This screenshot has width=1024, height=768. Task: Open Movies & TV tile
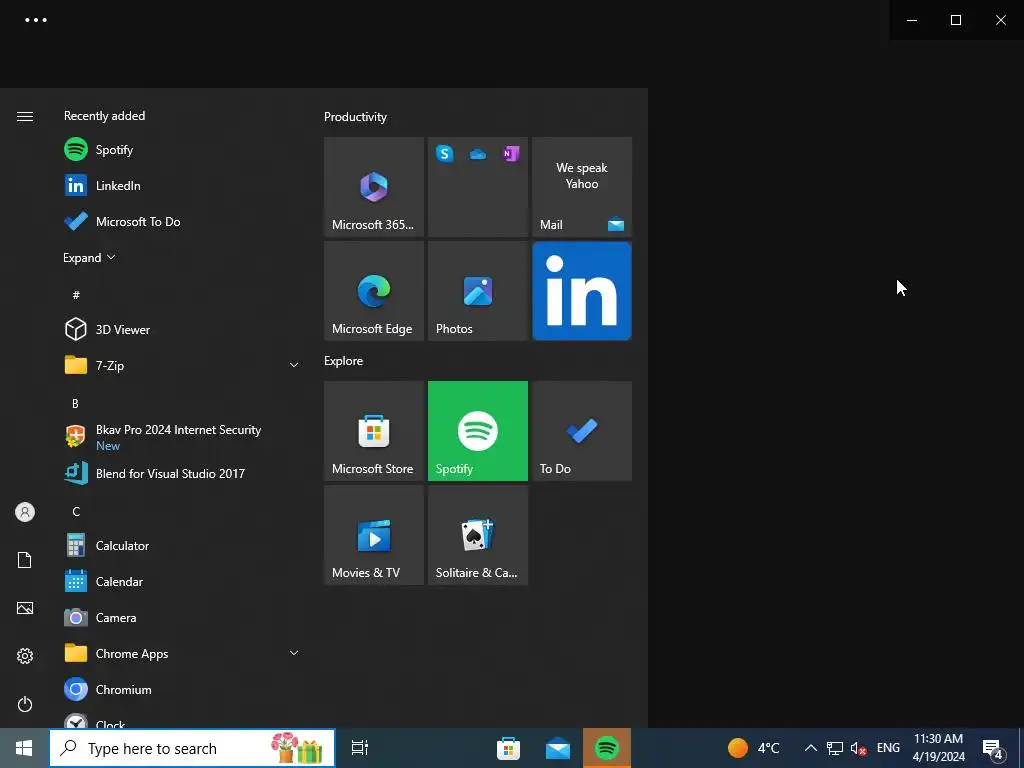[374, 535]
